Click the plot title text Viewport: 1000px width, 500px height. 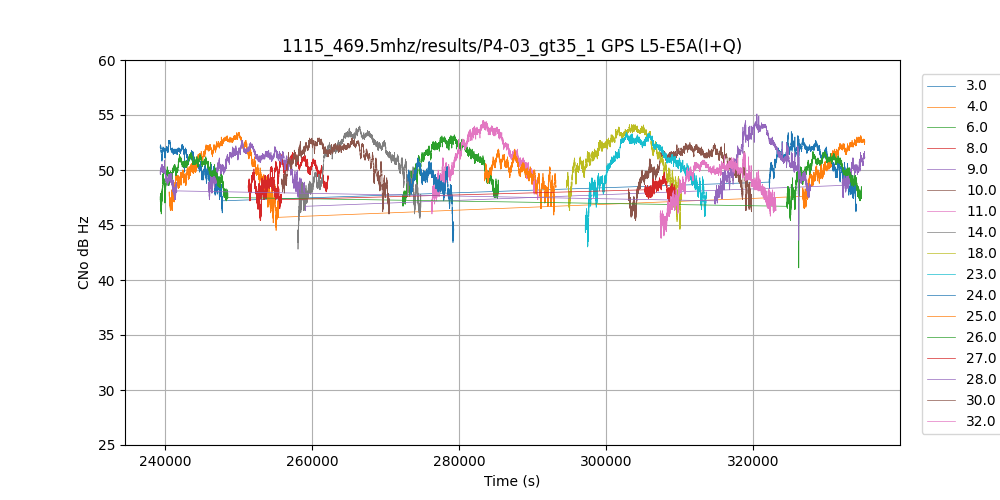click(x=511, y=46)
